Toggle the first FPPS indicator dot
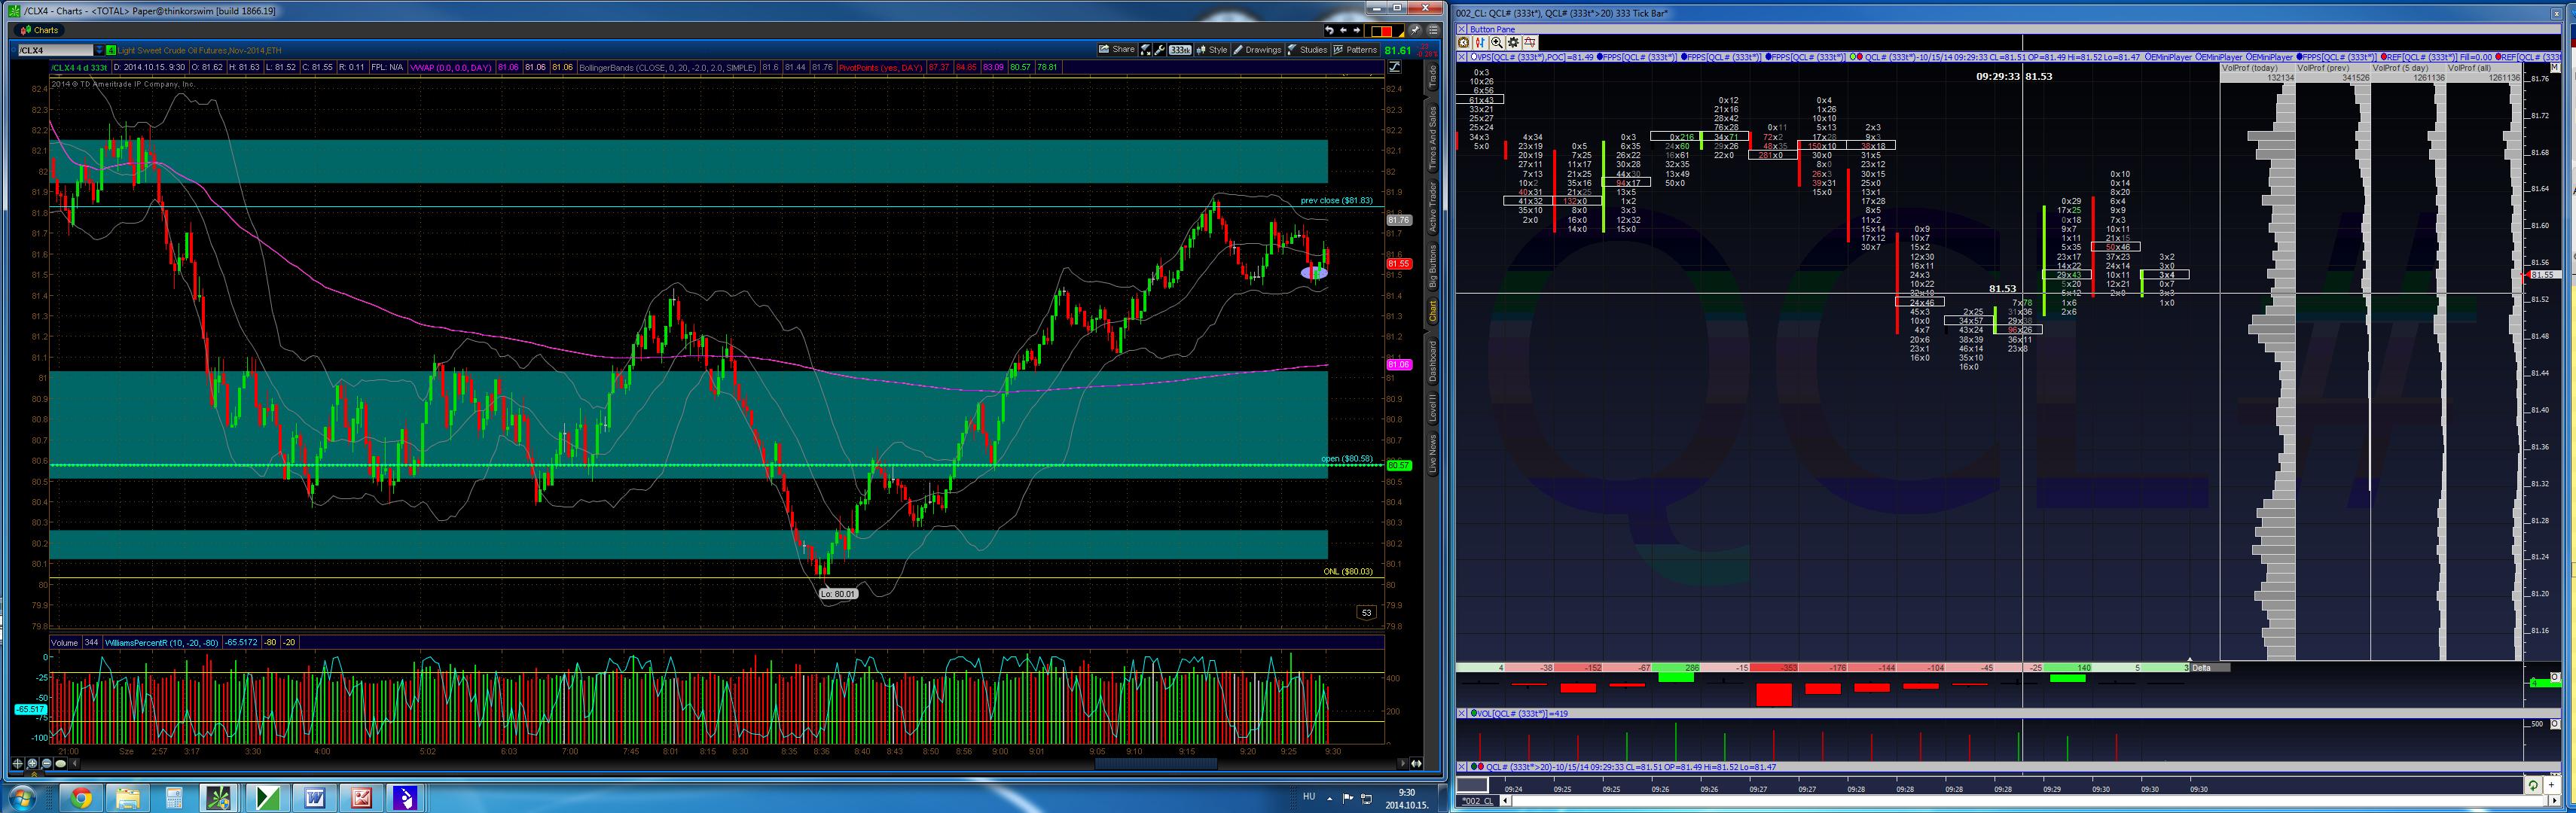 (1599, 57)
